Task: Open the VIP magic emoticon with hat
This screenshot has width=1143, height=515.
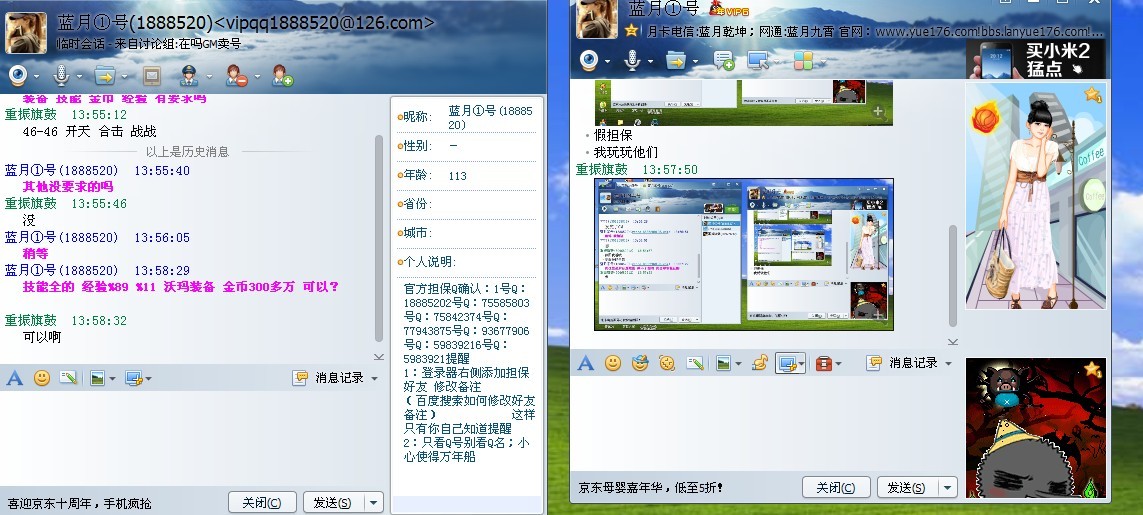Action: 640,363
